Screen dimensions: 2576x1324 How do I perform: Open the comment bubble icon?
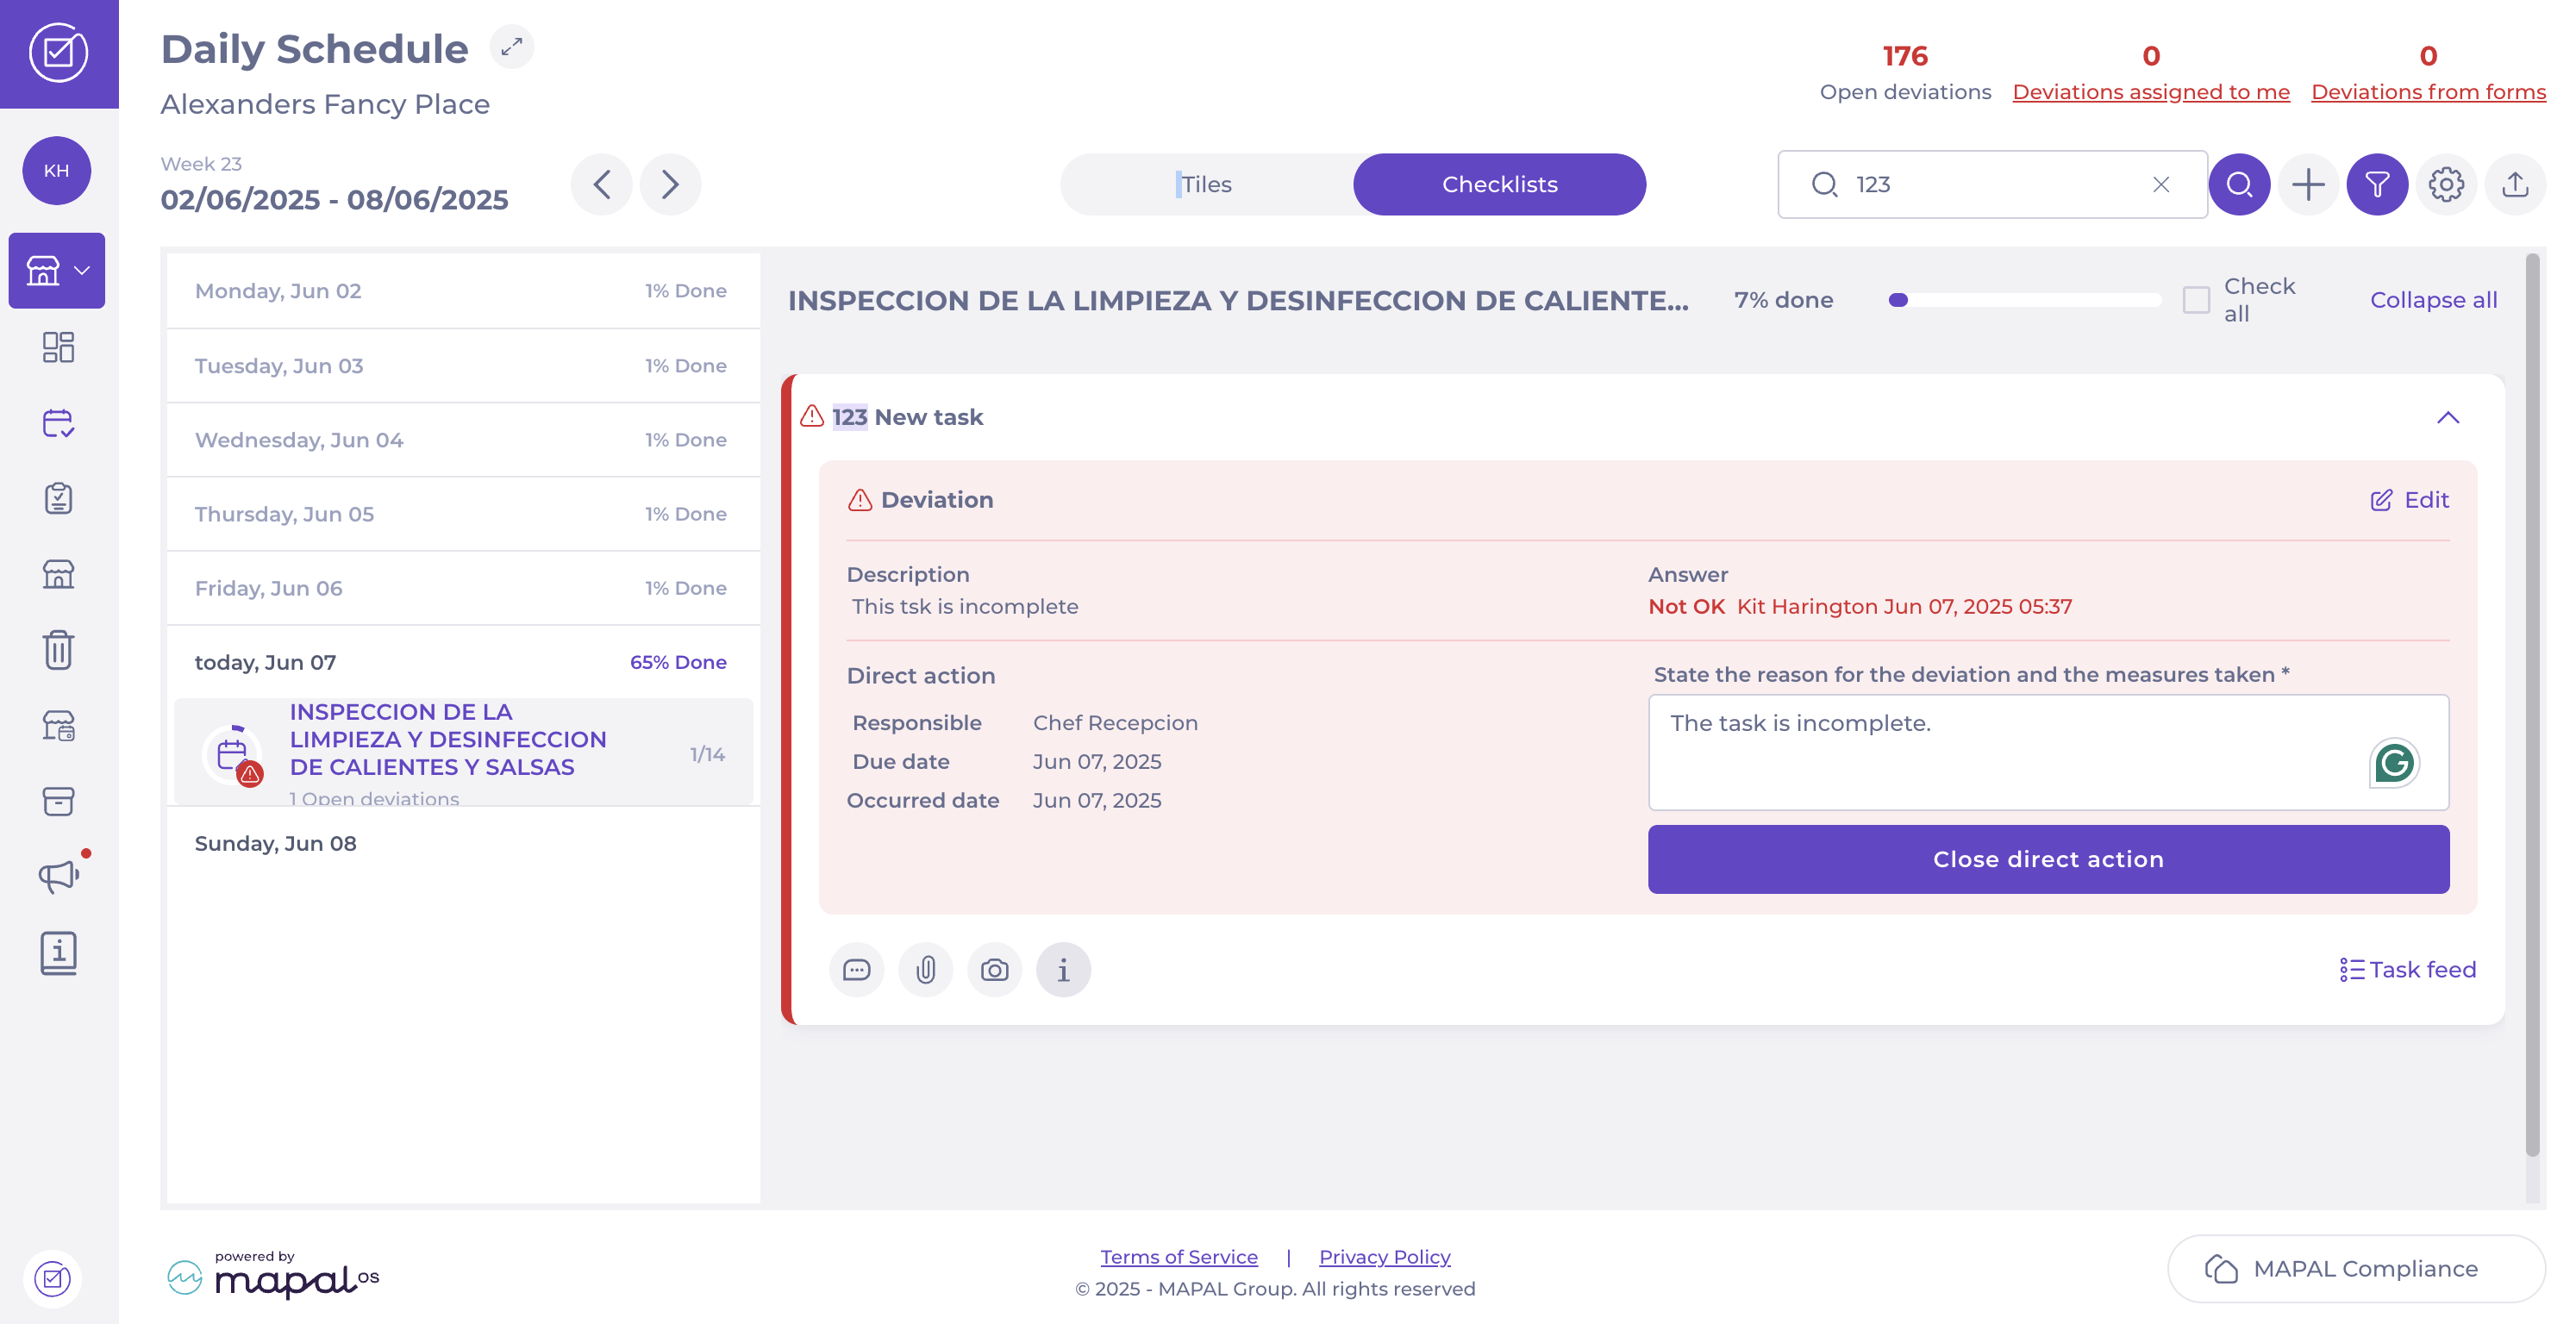(856, 969)
